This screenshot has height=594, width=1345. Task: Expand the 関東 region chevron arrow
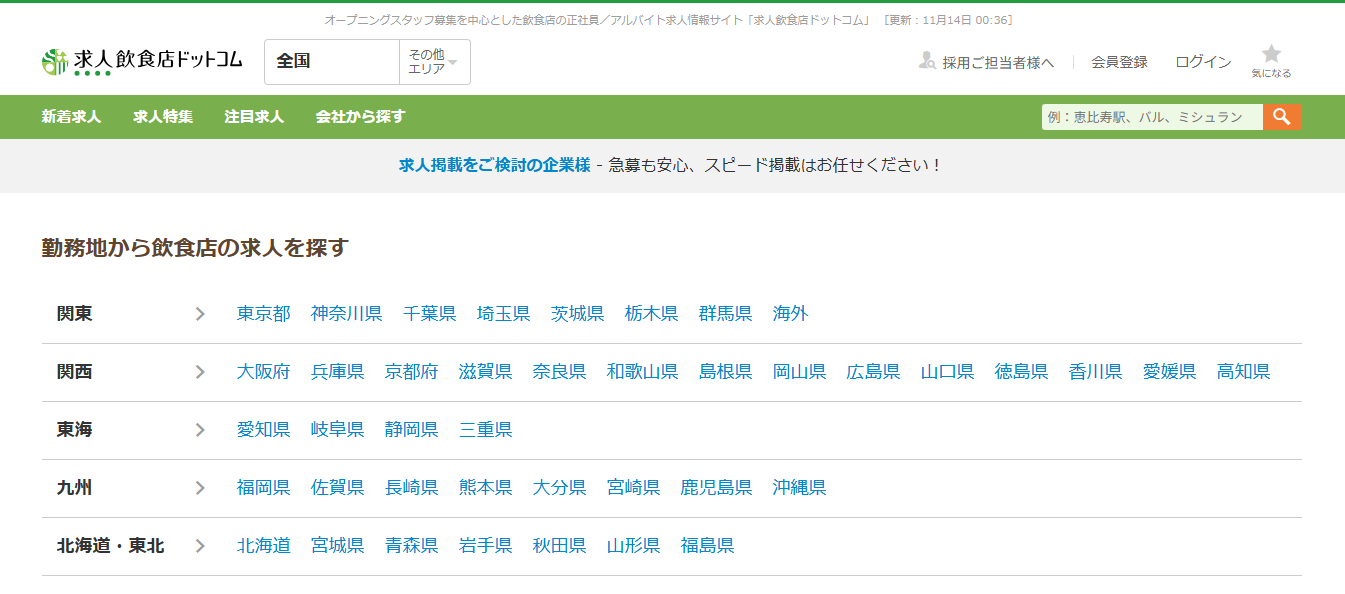pos(200,314)
